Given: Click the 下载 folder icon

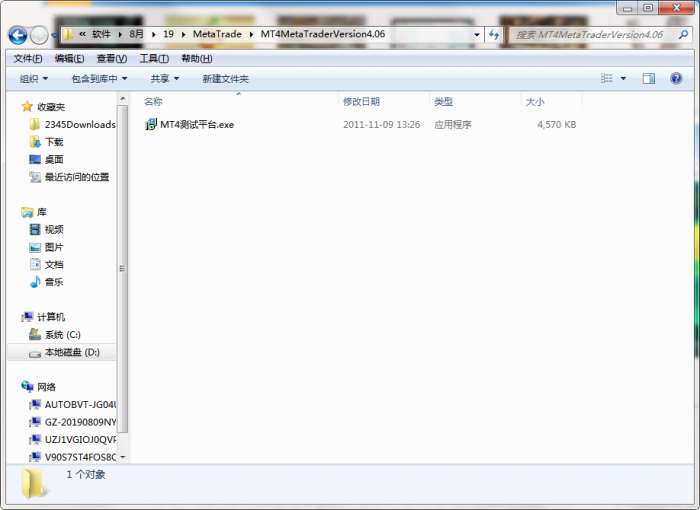Looking at the screenshot, I should click(35, 142).
